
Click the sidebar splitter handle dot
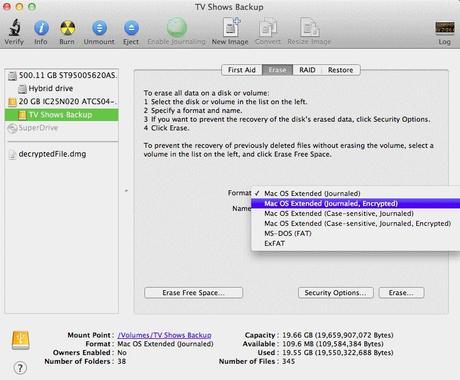[126, 191]
